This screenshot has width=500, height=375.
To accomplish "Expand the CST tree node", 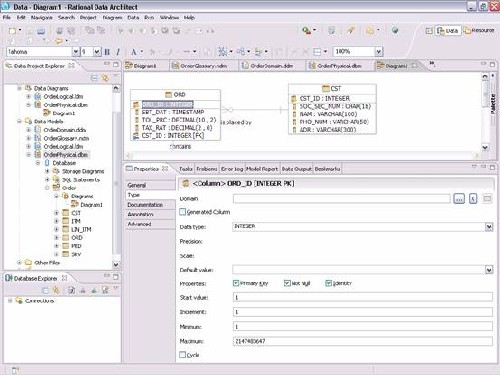I will tap(56, 213).
